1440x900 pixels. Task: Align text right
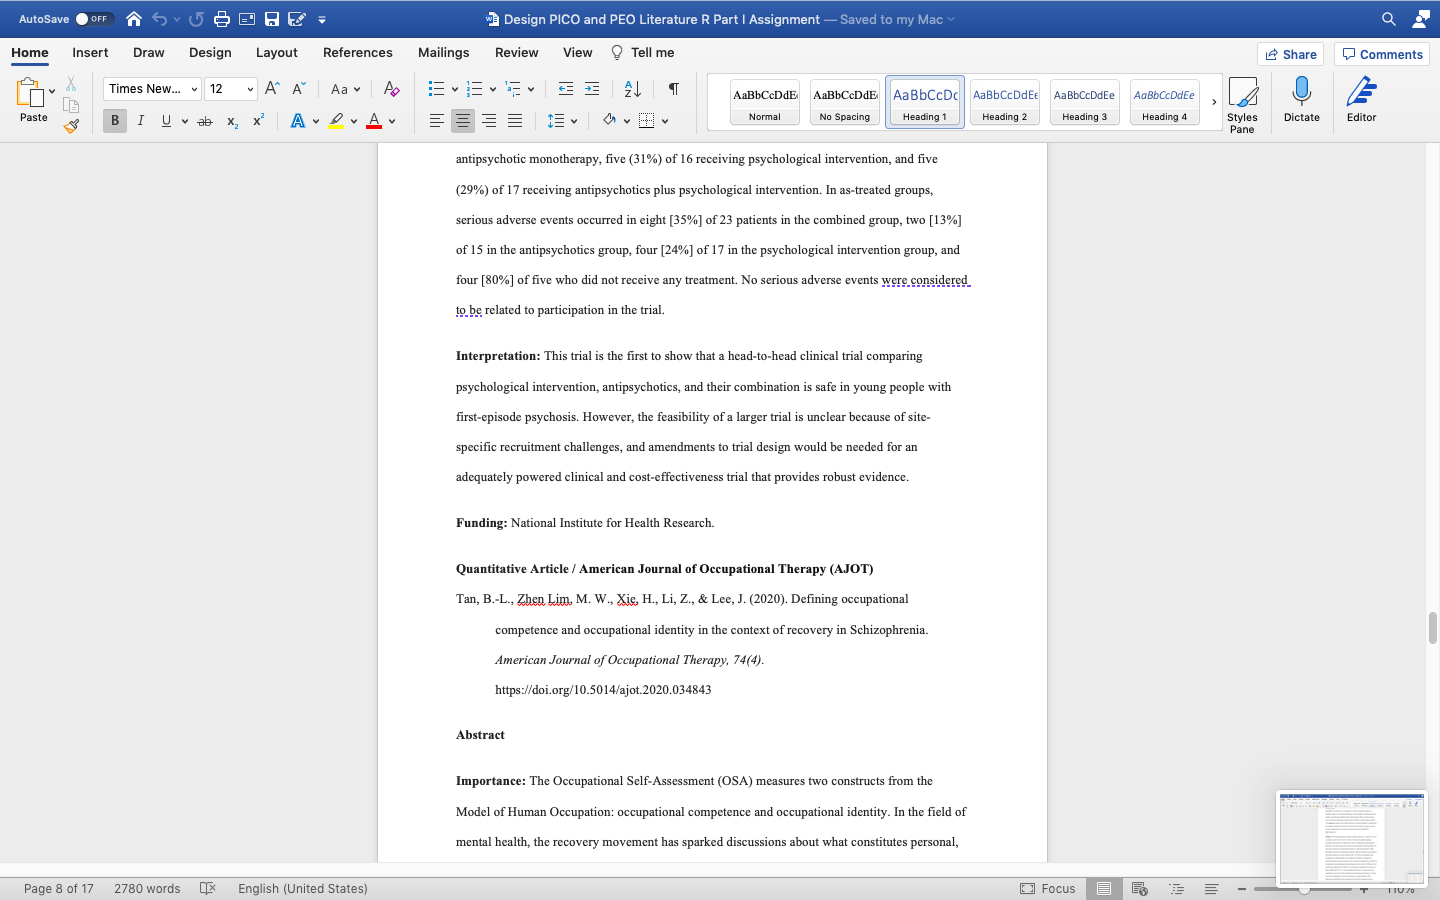coord(489,121)
